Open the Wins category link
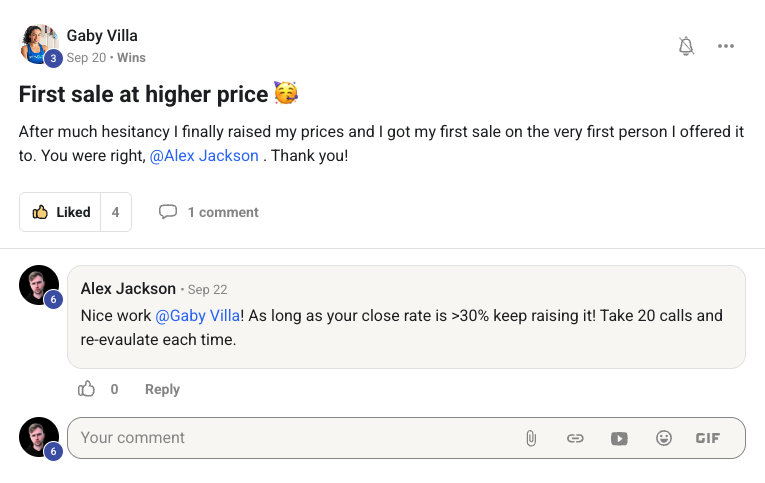Viewport: 765px width, 483px height. pyautogui.click(x=131, y=58)
